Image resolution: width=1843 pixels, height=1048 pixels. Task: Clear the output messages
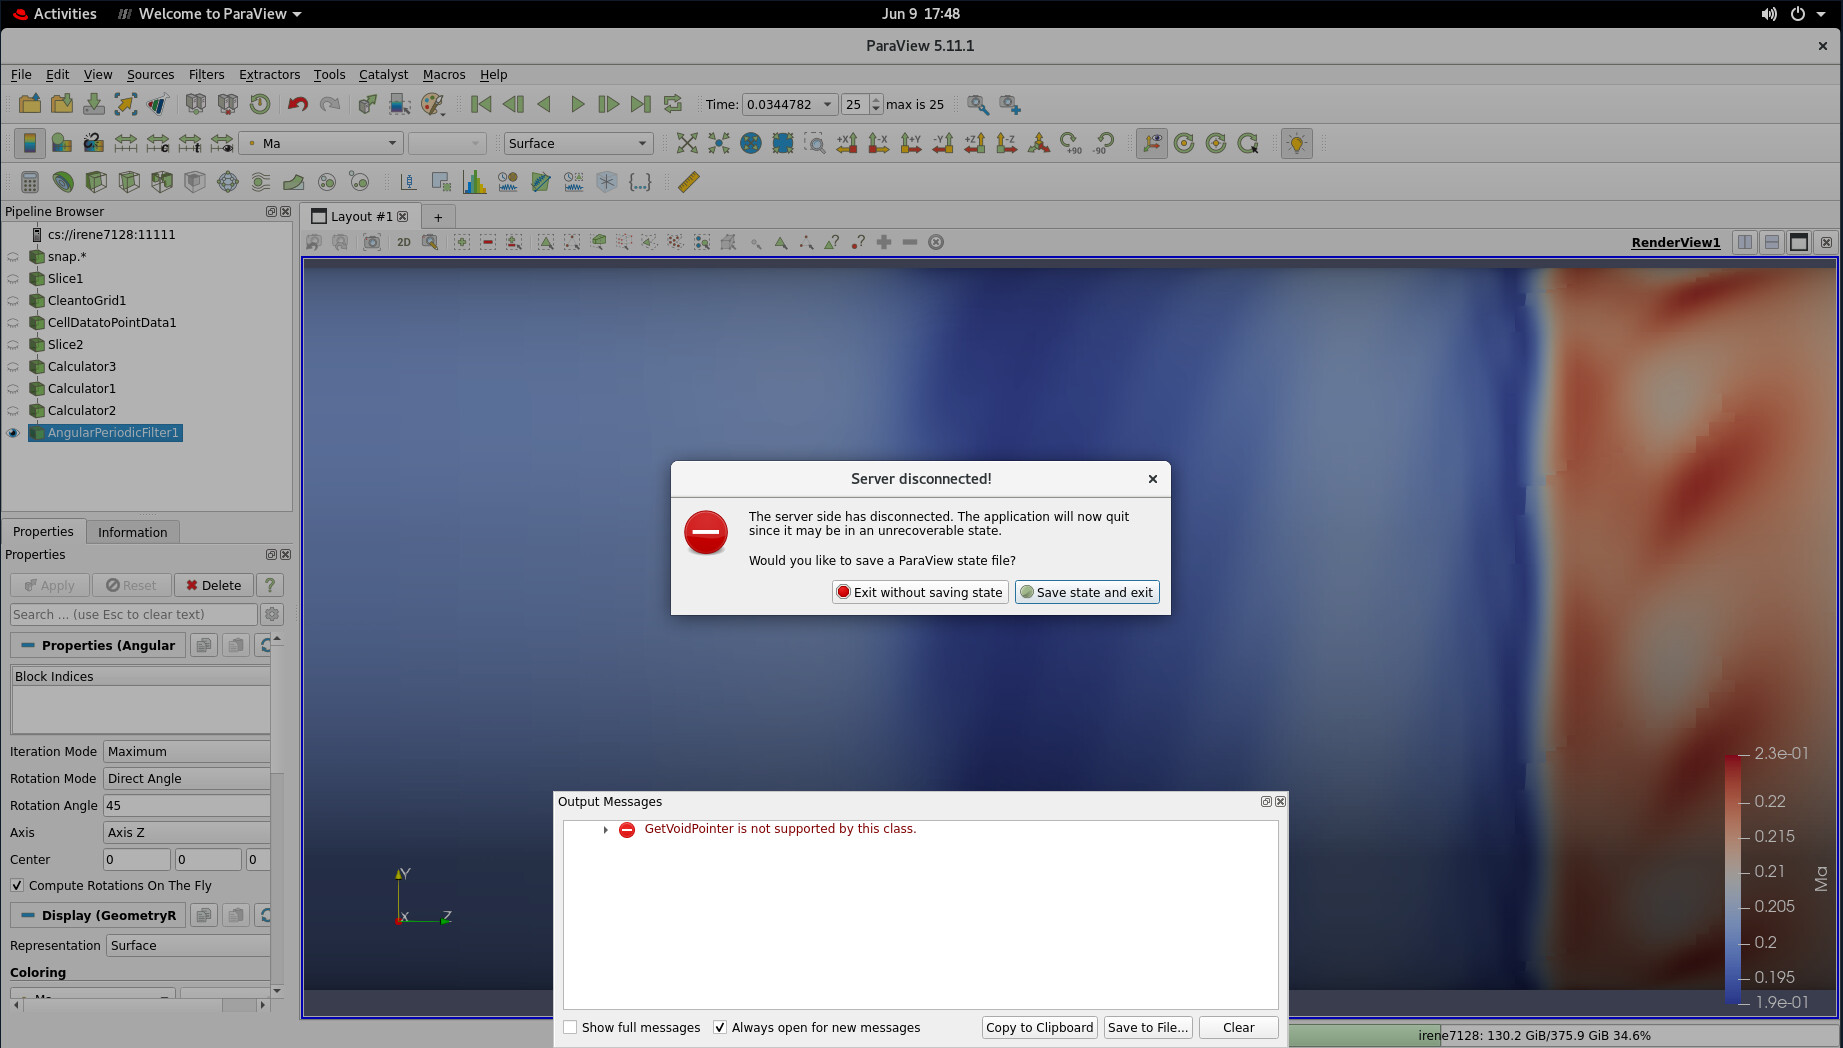click(x=1238, y=1028)
